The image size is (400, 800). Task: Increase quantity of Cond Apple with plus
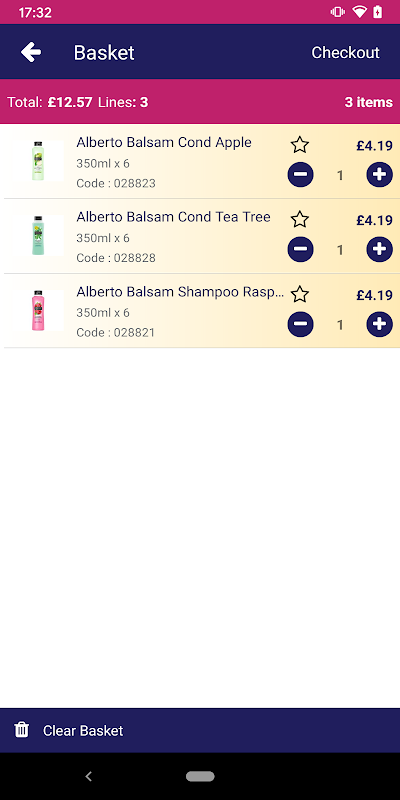click(x=380, y=175)
